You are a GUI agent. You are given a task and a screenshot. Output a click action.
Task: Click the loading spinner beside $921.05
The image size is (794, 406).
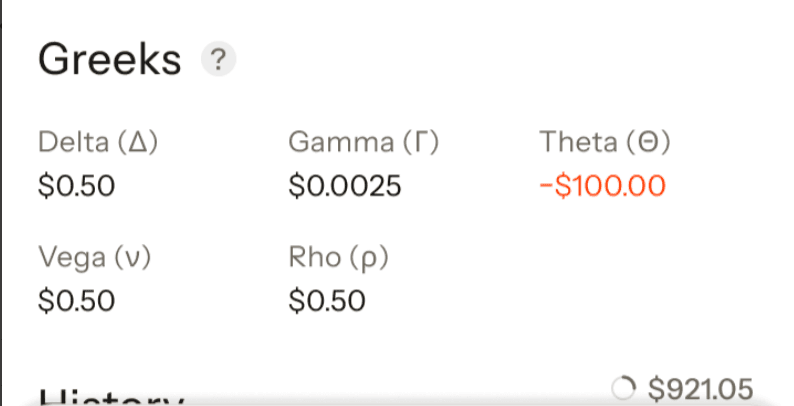[623, 388]
